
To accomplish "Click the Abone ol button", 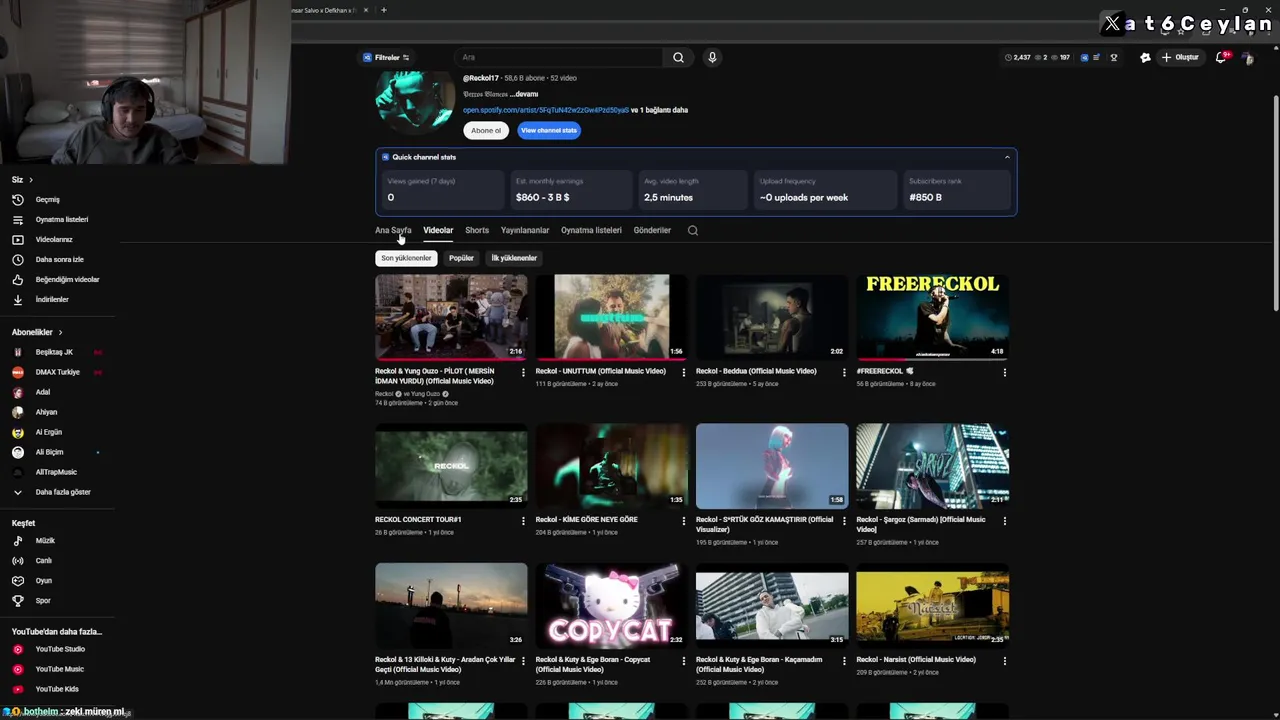I will [x=486, y=130].
